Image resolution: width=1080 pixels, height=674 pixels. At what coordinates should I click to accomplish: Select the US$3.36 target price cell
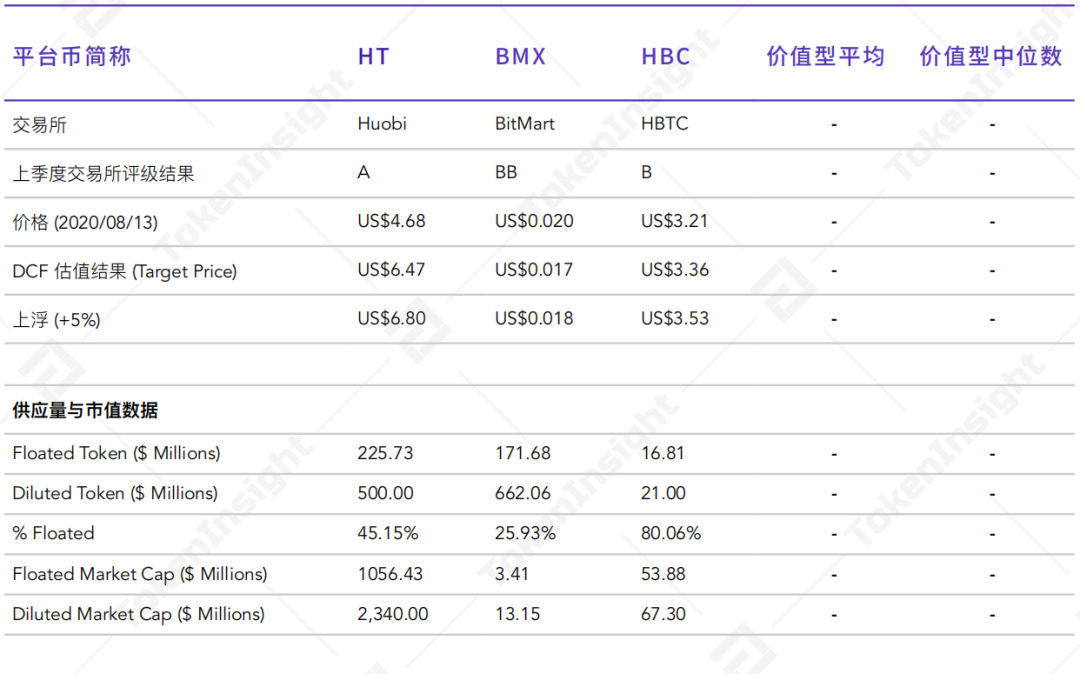click(x=675, y=270)
